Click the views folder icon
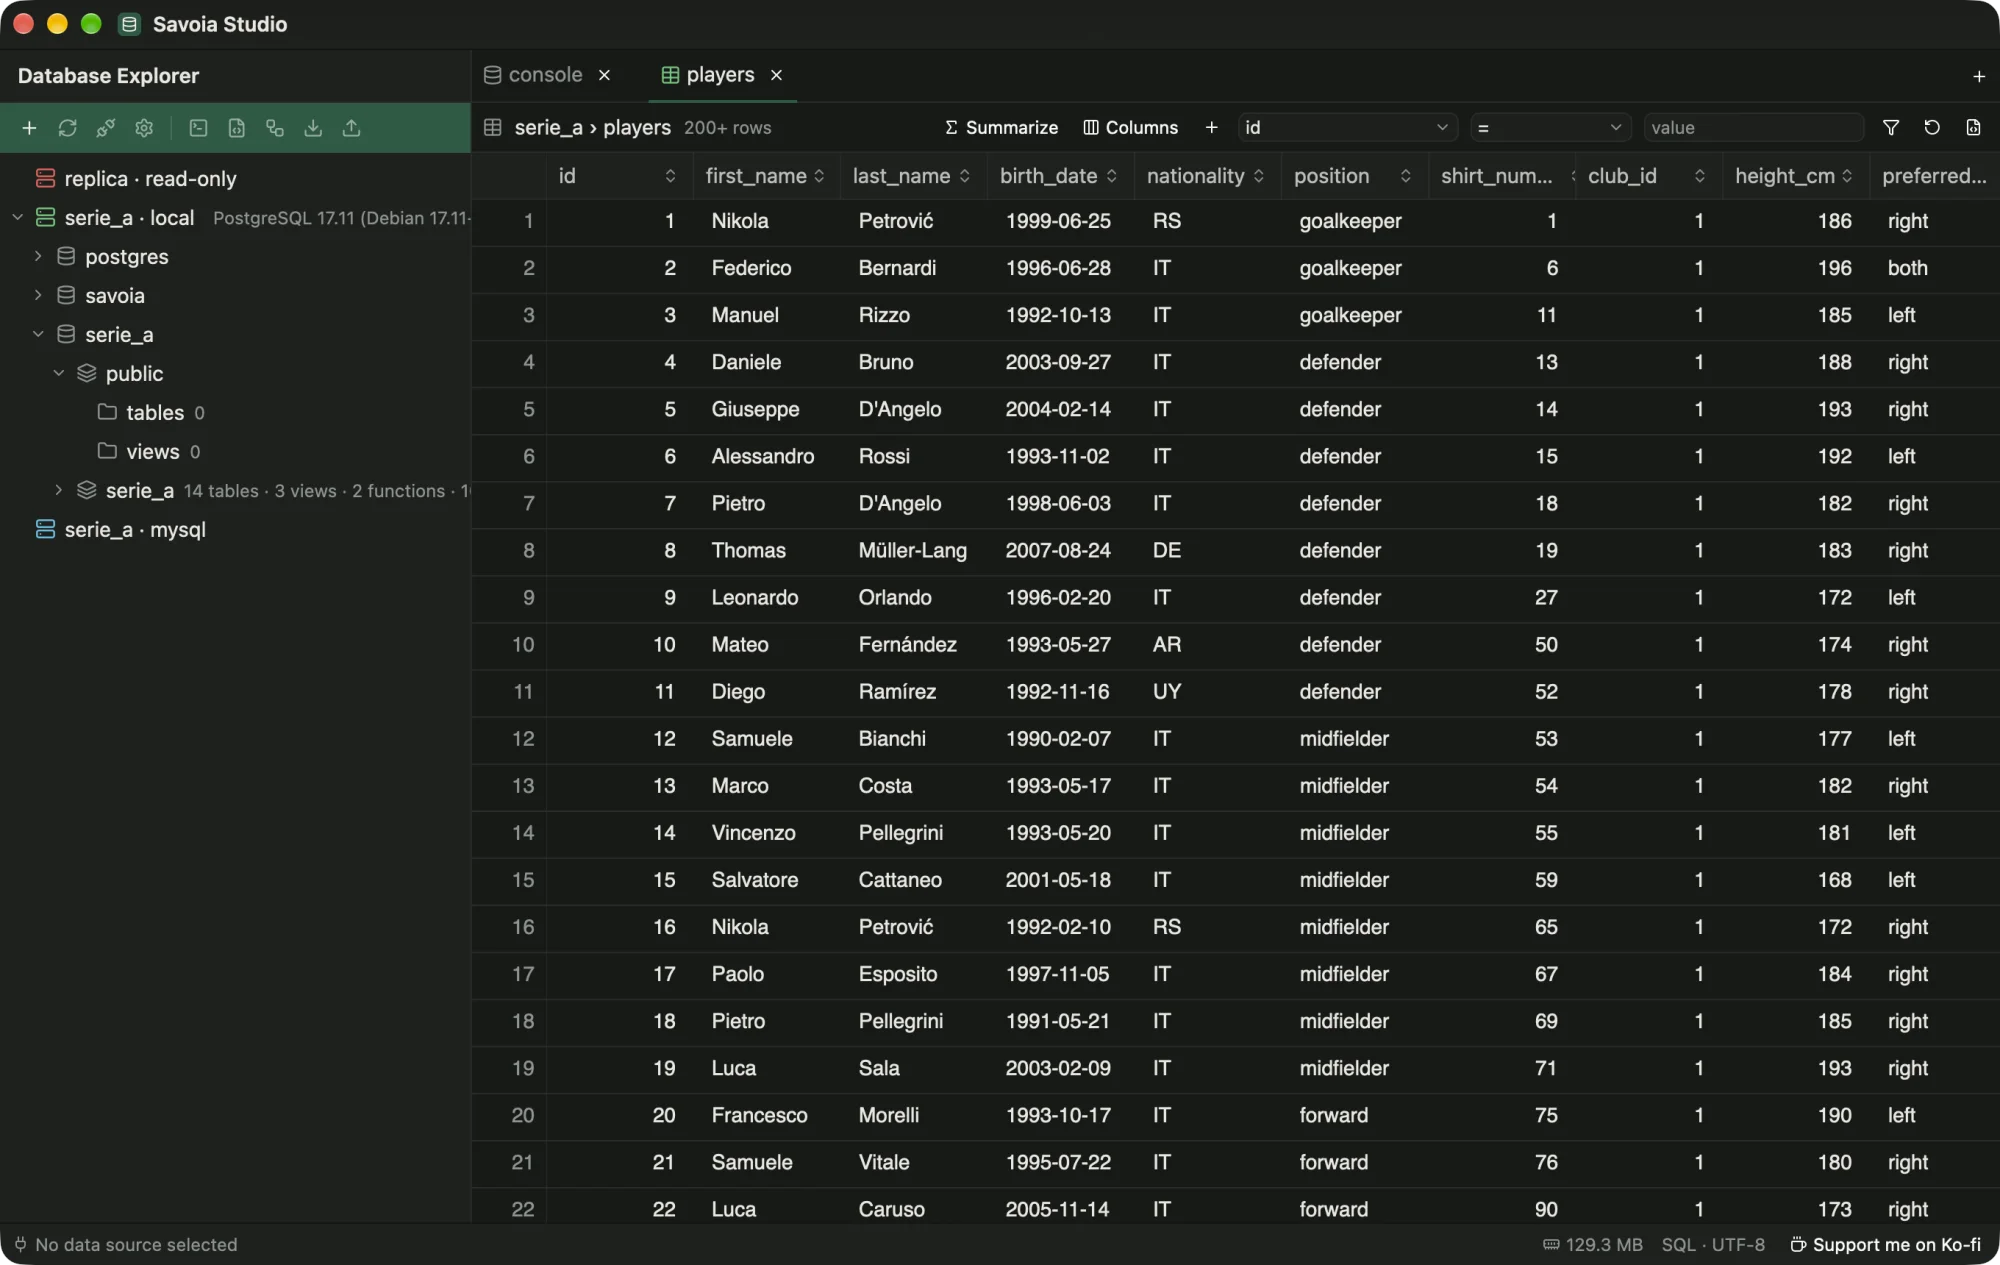The height and width of the screenshot is (1265, 2000). tap(107, 451)
